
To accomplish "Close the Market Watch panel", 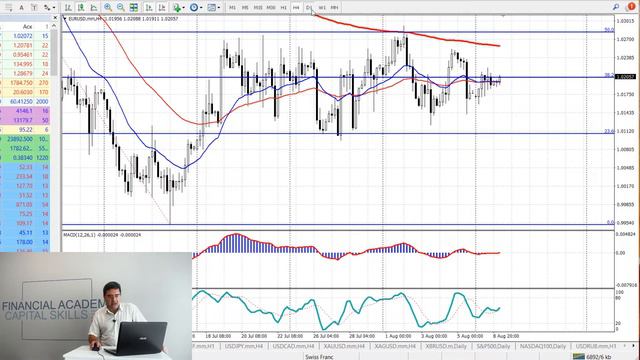I will [x=55, y=18].
